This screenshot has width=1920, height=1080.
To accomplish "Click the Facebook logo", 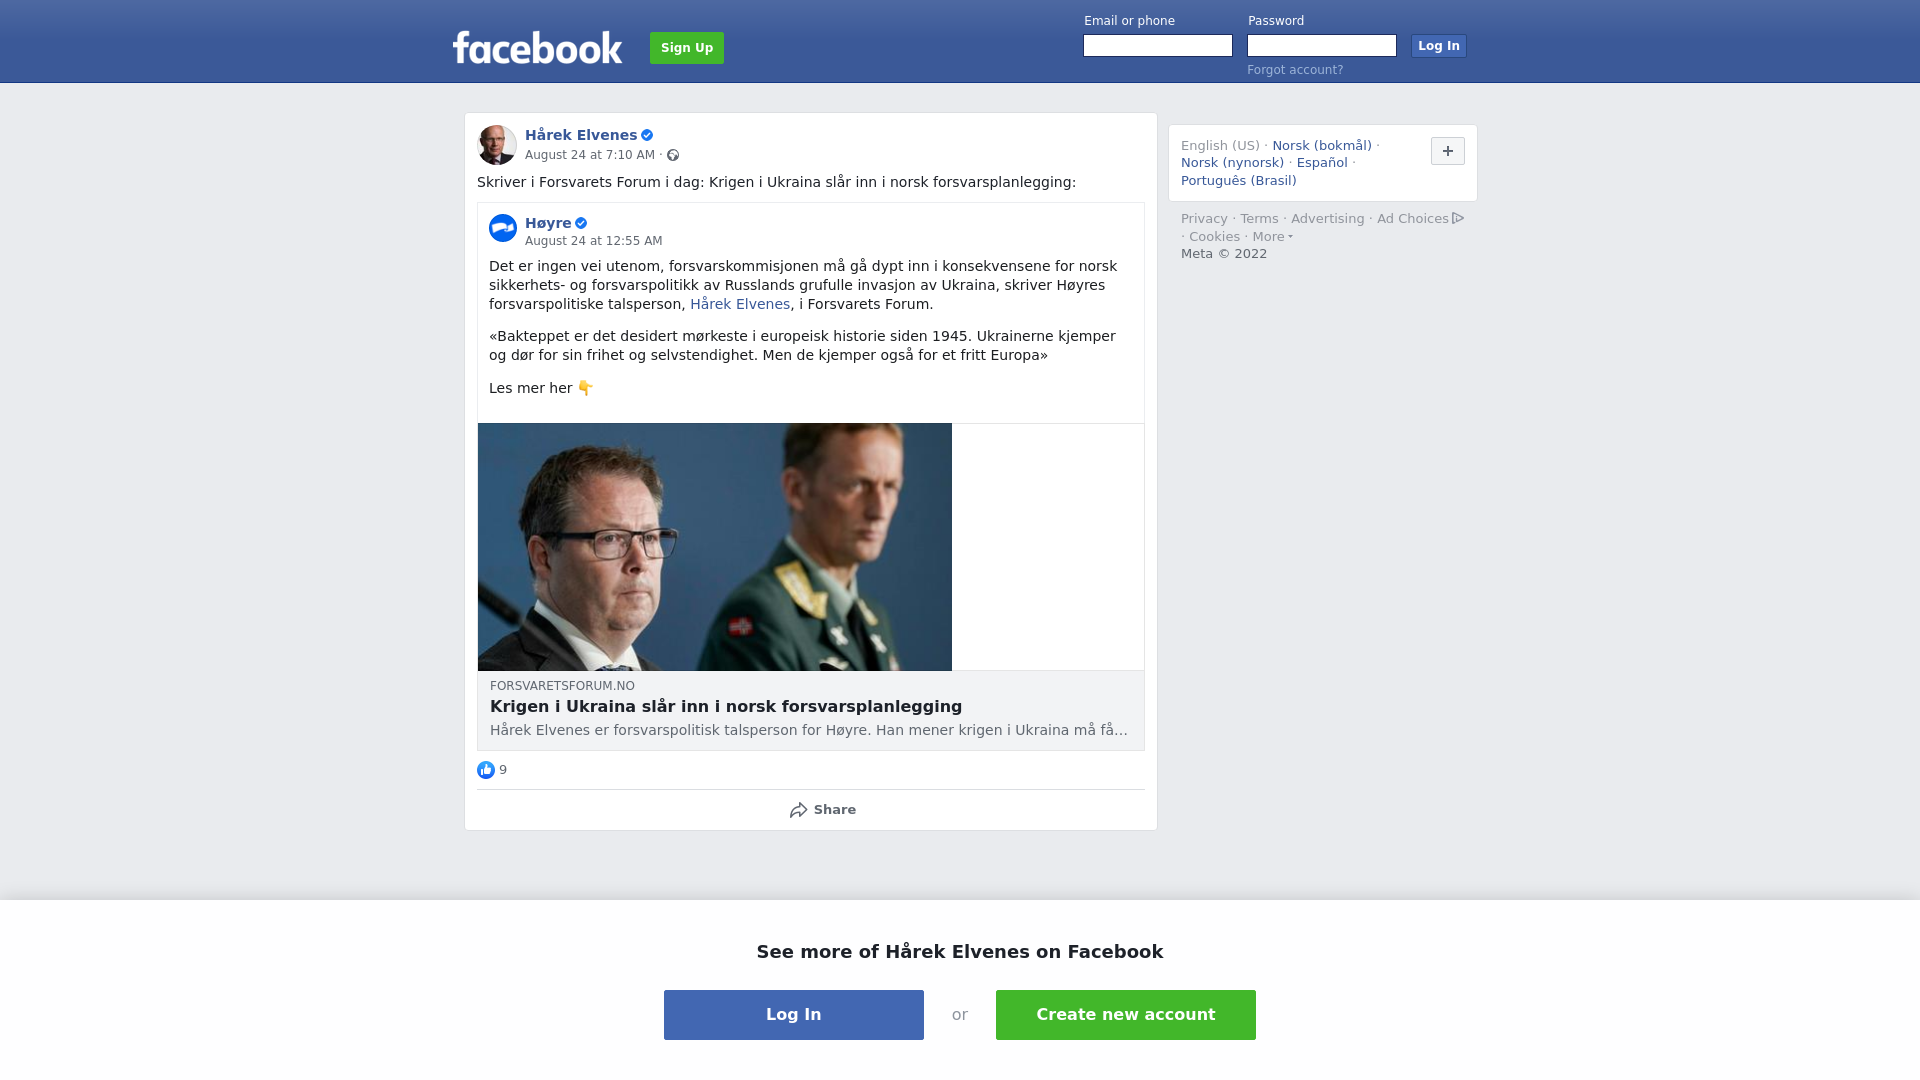I will (x=537, y=47).
